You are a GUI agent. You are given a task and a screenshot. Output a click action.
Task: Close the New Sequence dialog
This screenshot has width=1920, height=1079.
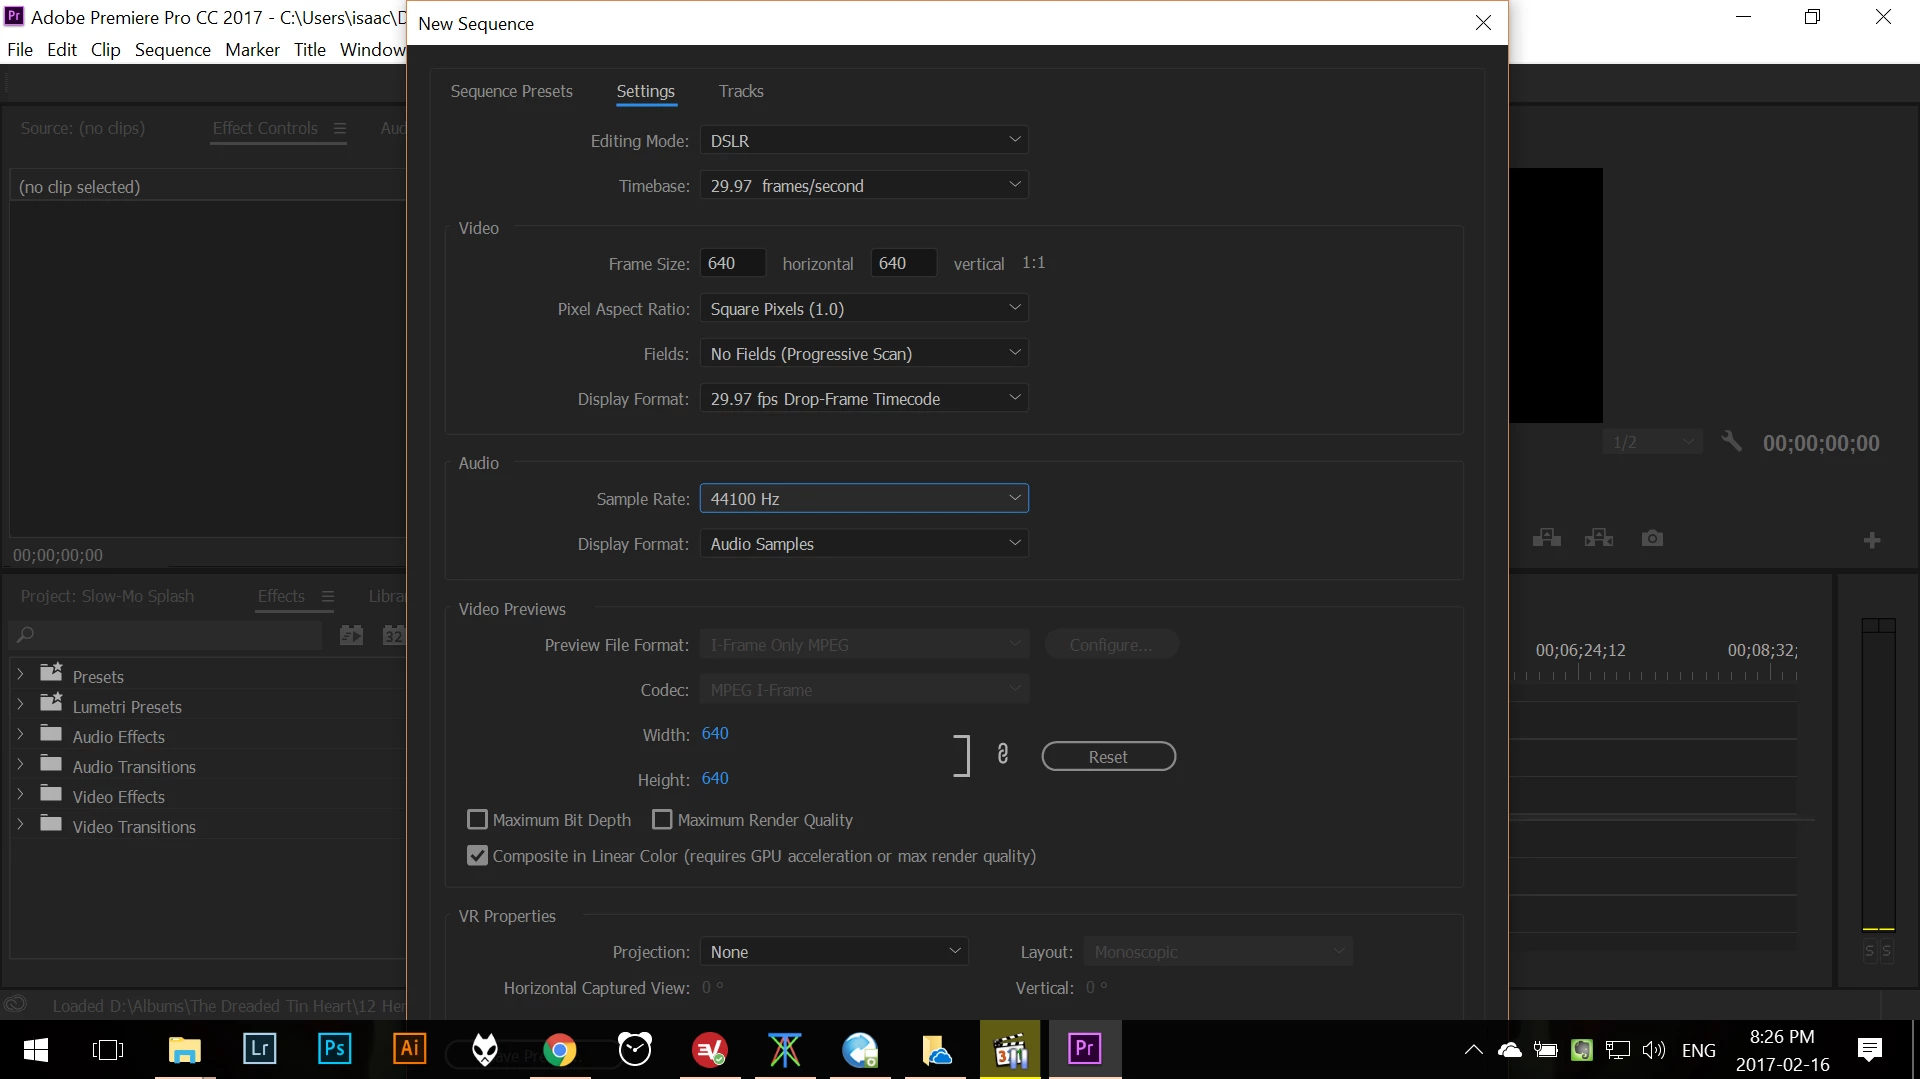[x=1483, y=23]
